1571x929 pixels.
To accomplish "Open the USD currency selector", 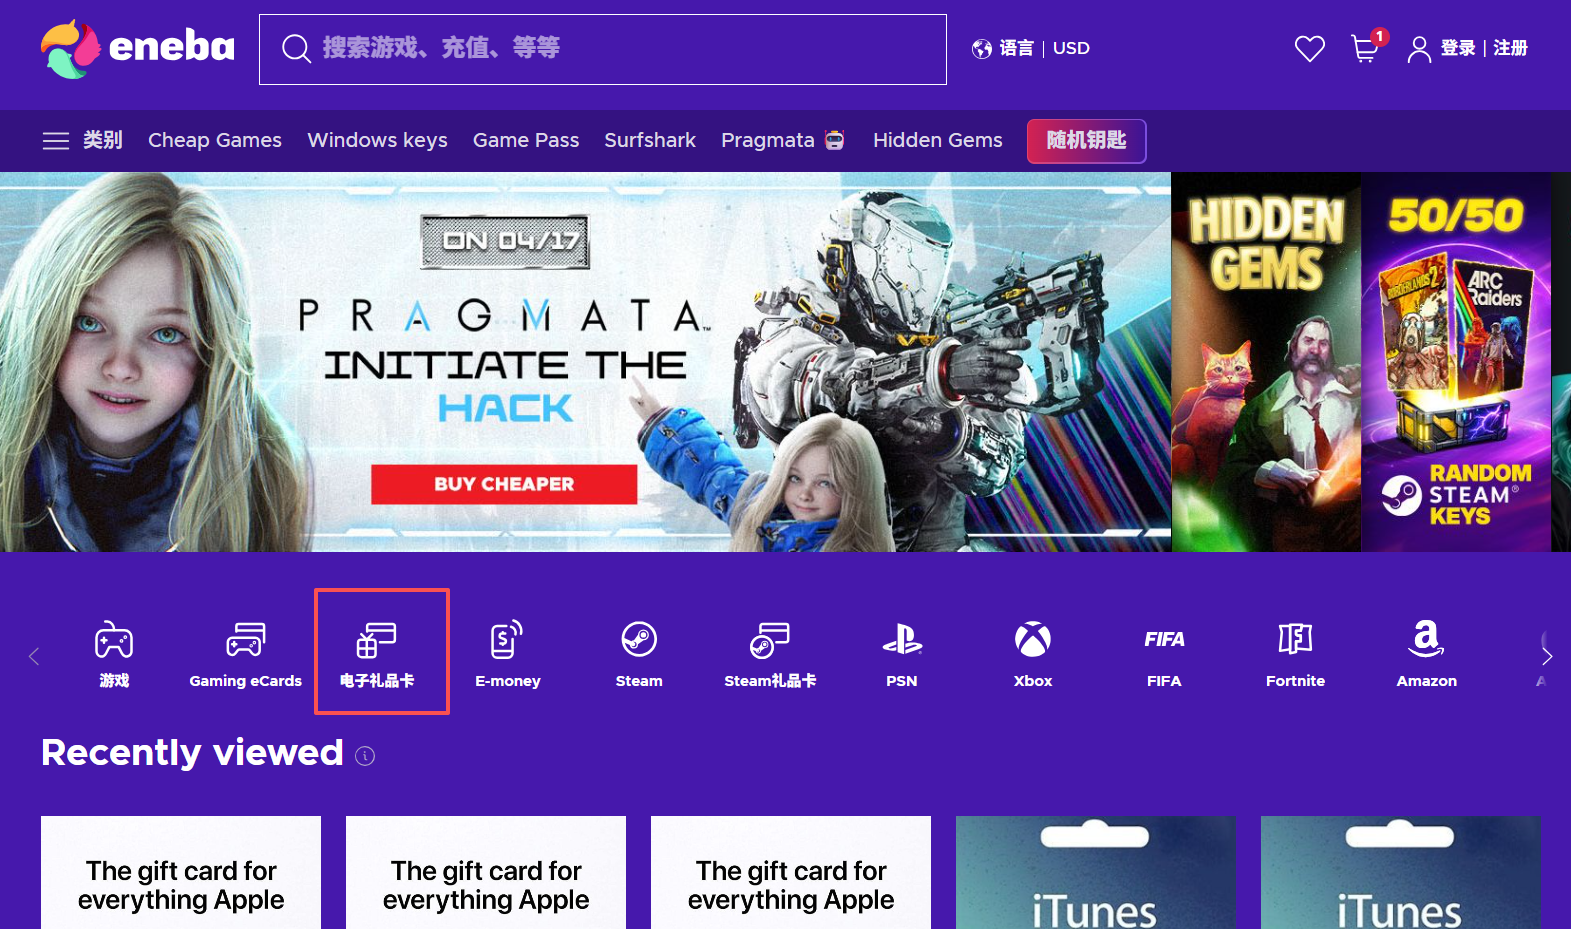I will pyautogui.click(x=1071, y=48).
